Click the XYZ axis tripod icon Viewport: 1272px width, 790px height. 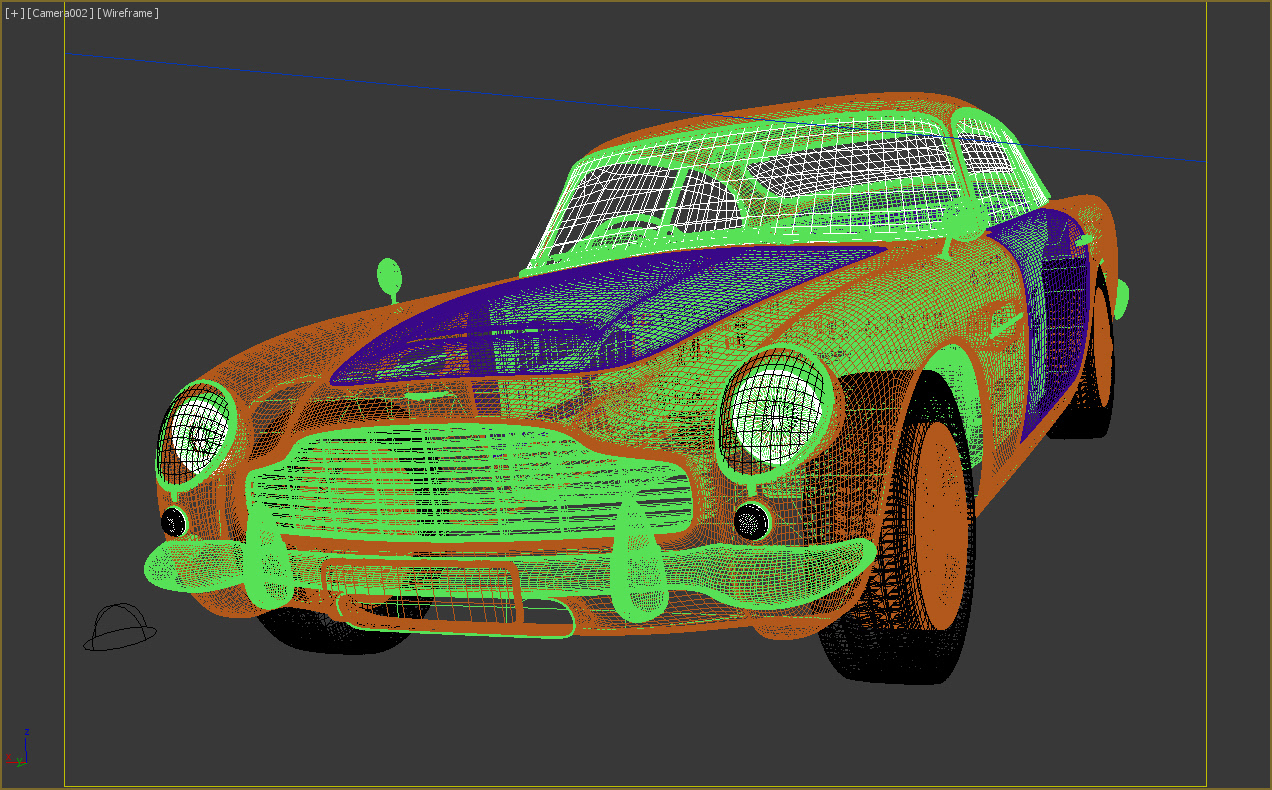[15, 749]
